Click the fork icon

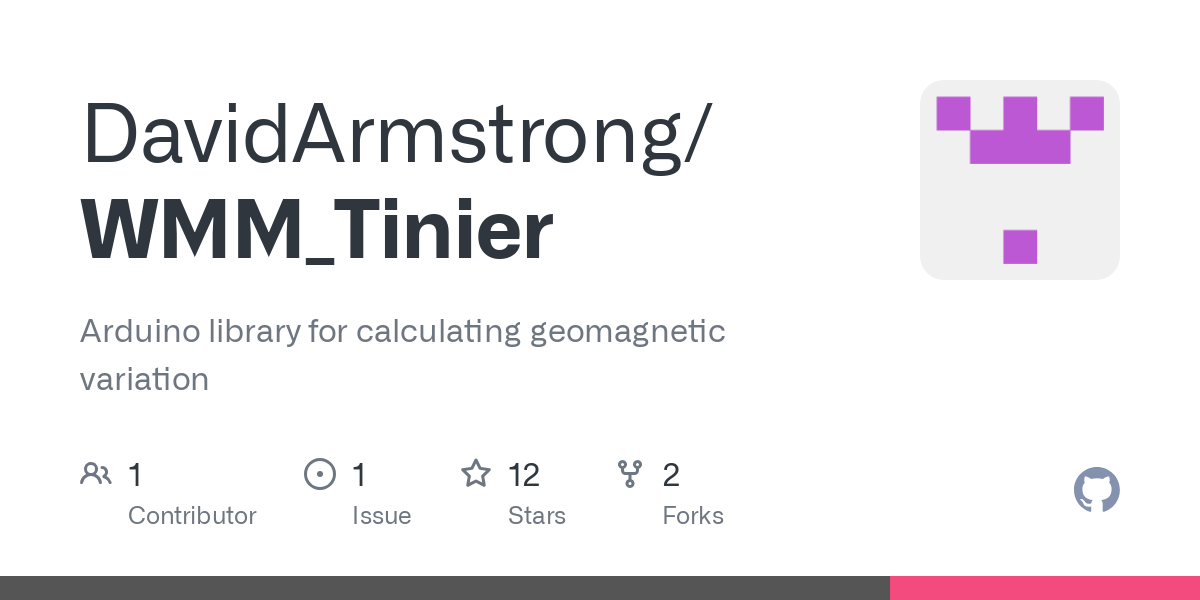[x=630, y=474]
